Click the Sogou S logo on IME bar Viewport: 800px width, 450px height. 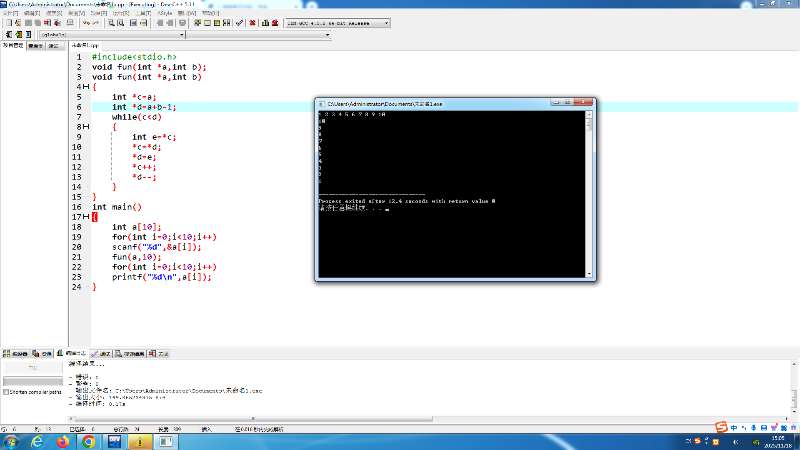click(x=721, y=427)
